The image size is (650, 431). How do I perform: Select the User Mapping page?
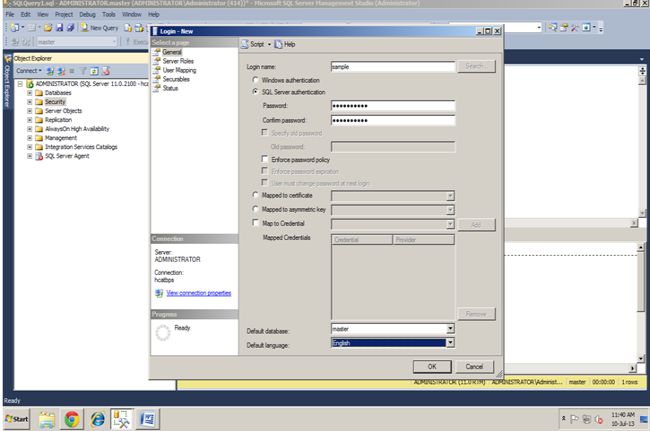pos(179,70)
